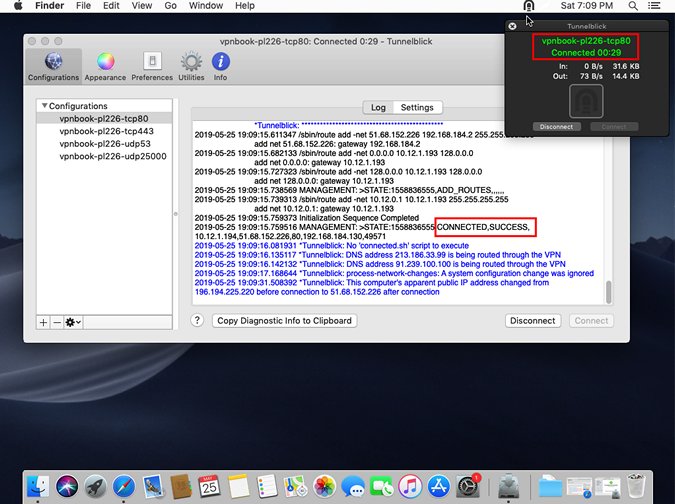Open Notification Center list icon
This screenshot has height=504, width=675.
coord(654,6)
